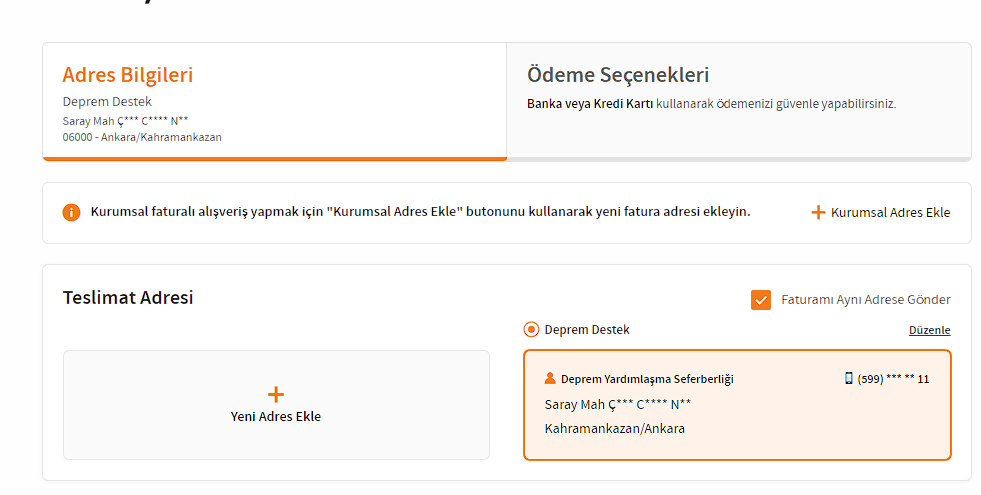The height and width of the screenshot is (495, 981).
Task: Click the Yeni Adres Ekle label
Action: point(276,417)
